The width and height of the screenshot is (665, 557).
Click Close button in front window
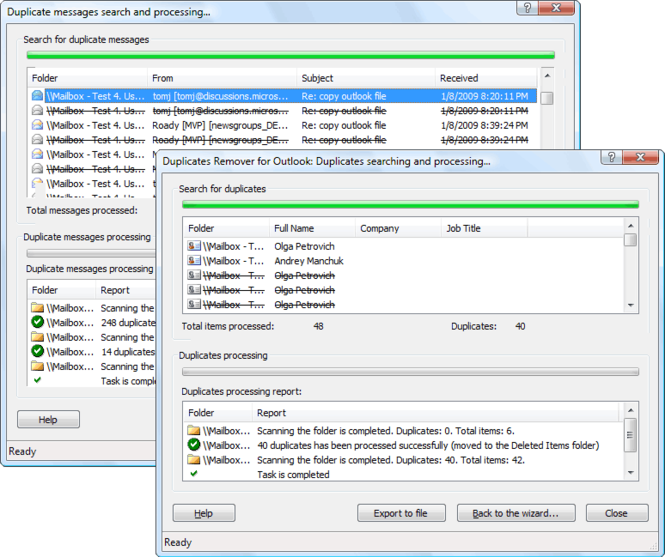pyautogui.click(x=617, y=513)
